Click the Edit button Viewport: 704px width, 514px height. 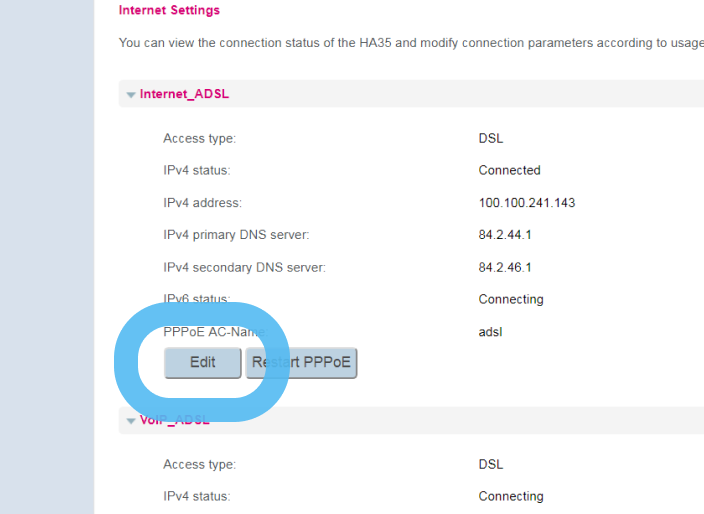click(203, 362)
